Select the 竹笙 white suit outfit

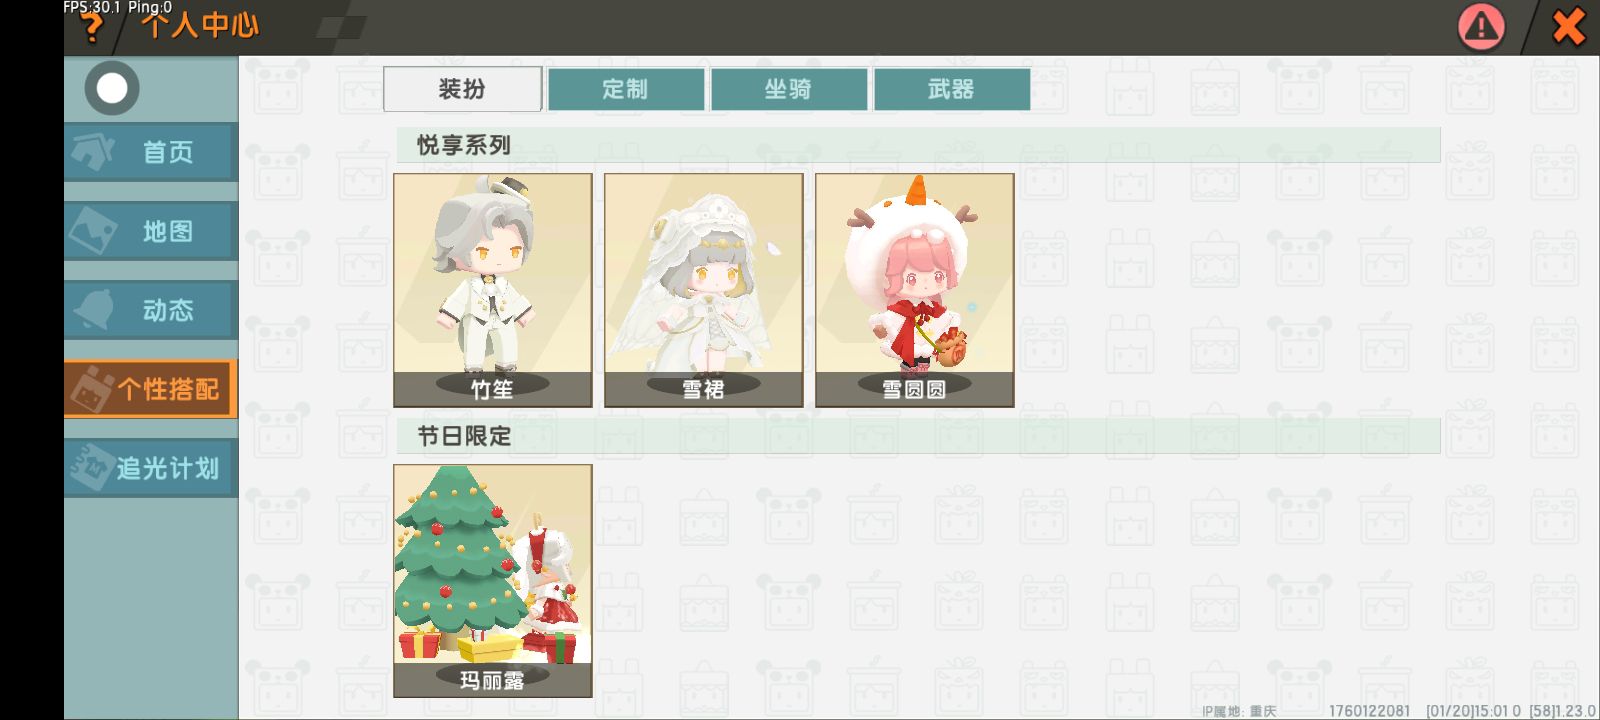(493, 290)
